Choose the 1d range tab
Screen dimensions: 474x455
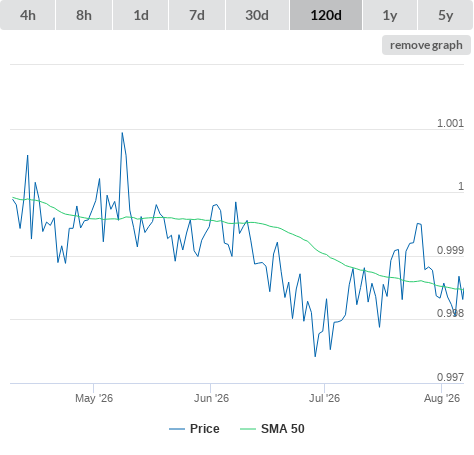pyautogui.click(x=141, y=15)
